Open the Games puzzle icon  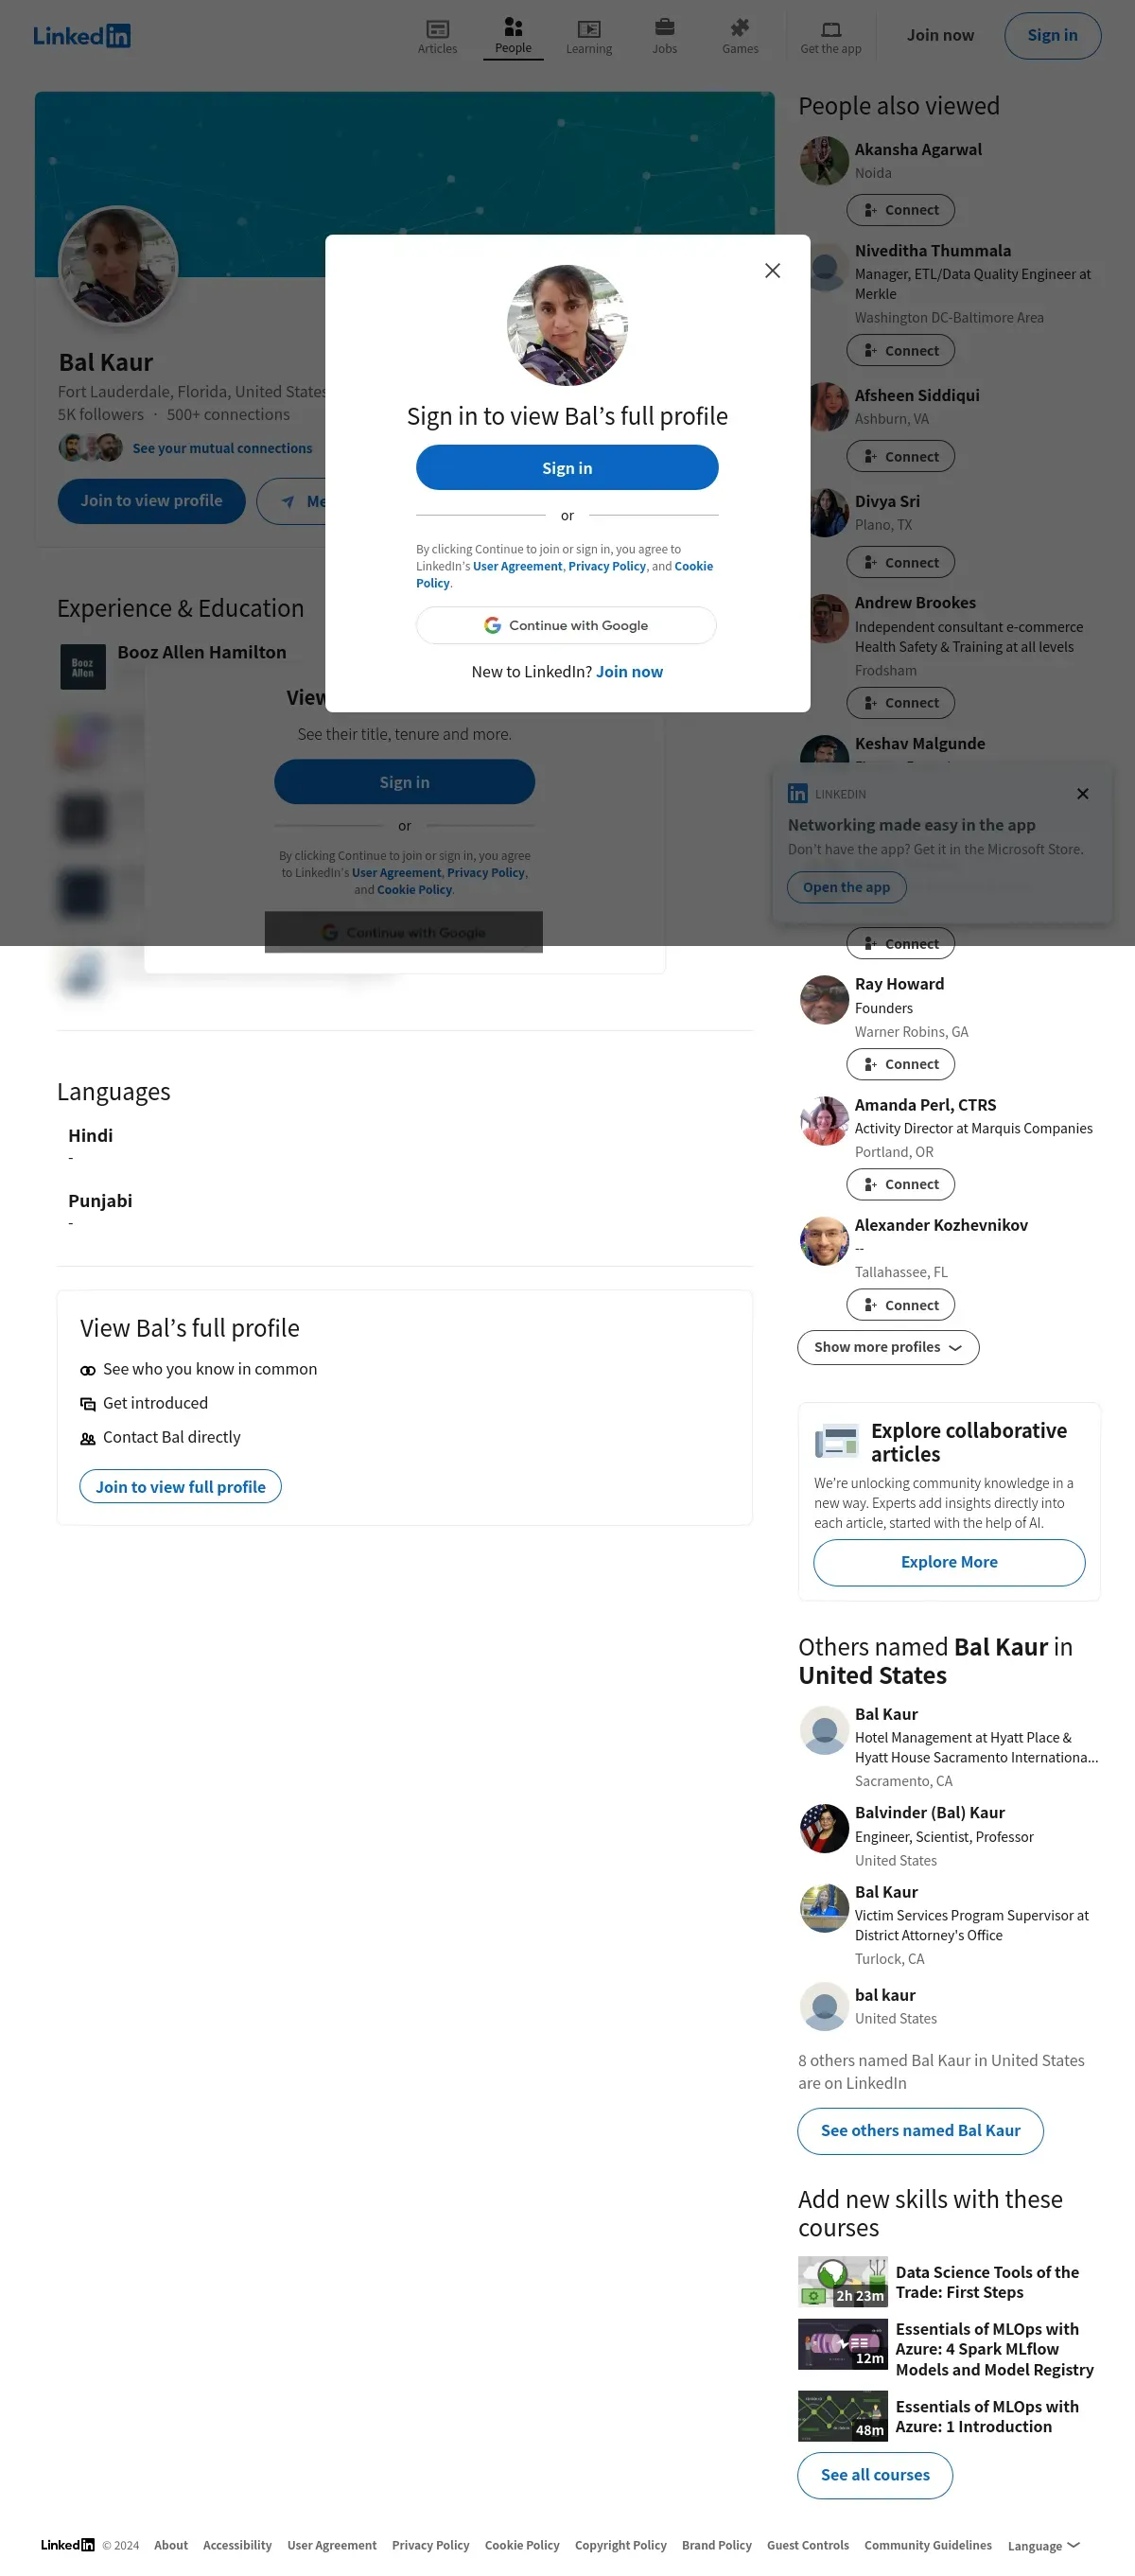[740, 28]
